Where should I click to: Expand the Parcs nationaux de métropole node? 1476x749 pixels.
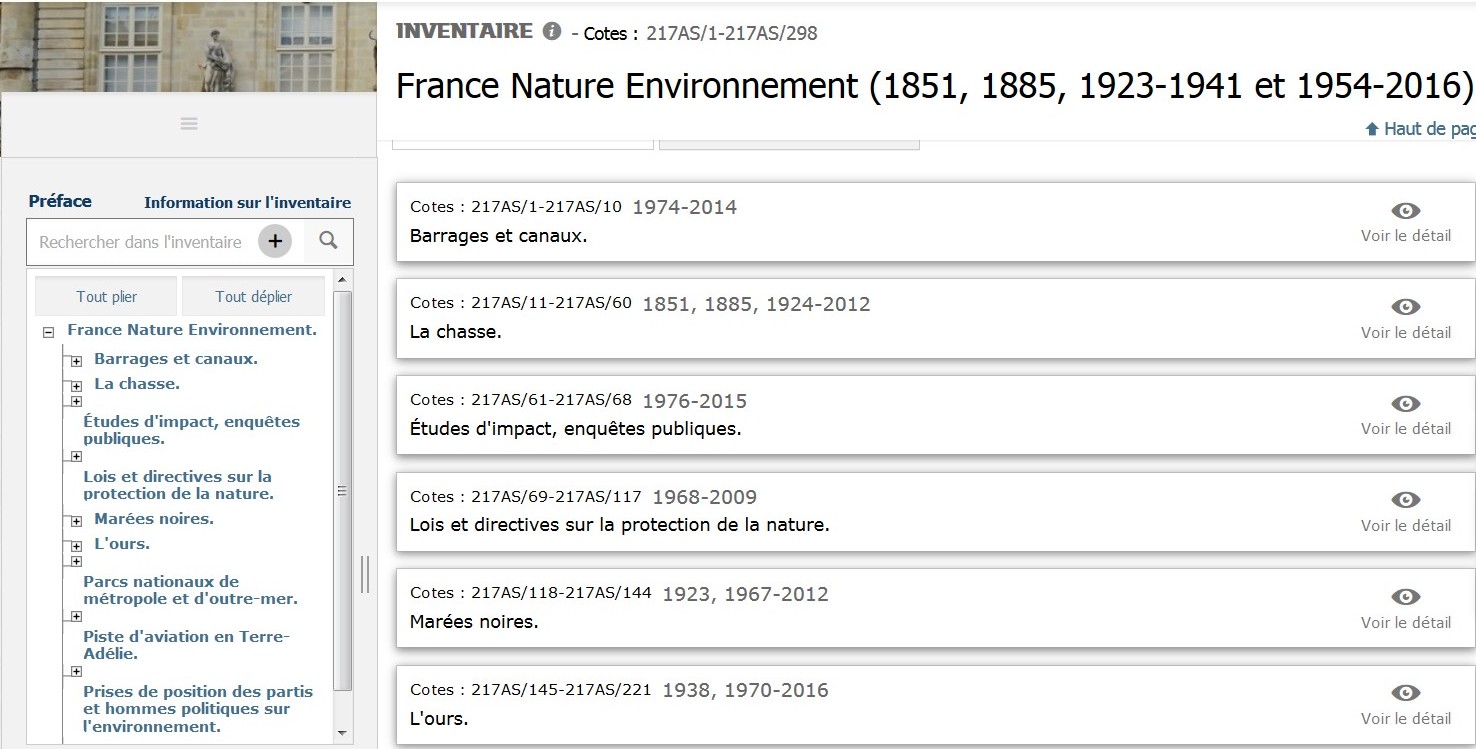(x=76, y=561)
